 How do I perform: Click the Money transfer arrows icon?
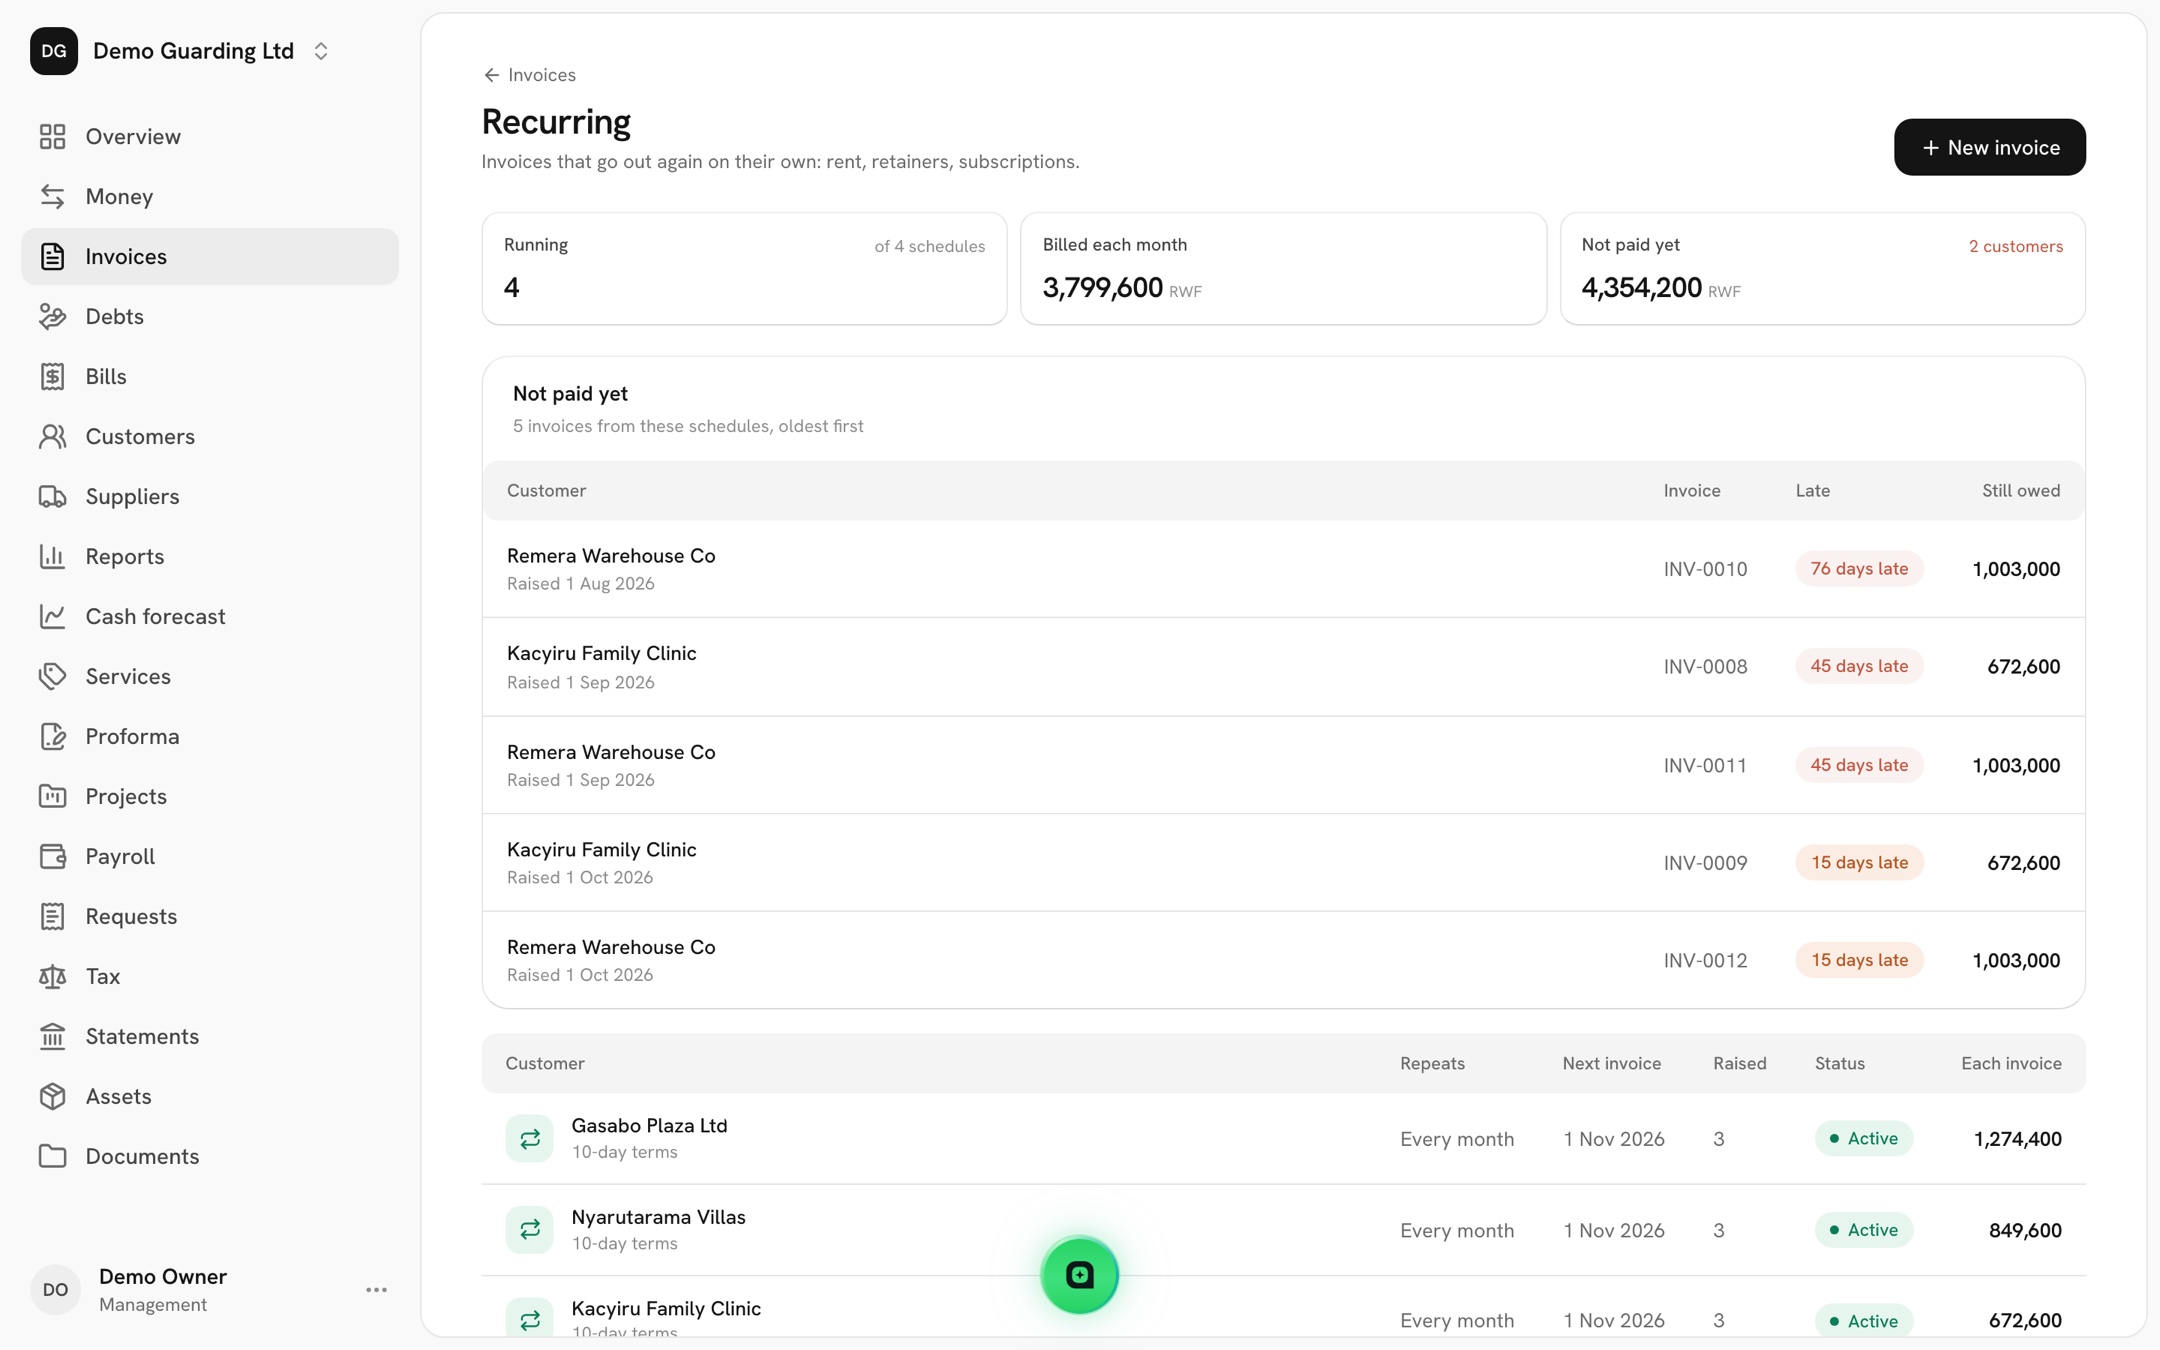52,196
